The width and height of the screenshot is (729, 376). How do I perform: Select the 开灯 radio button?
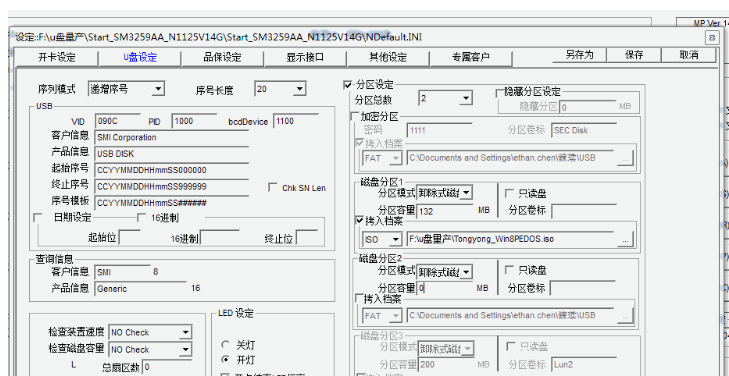click(226, 360)
